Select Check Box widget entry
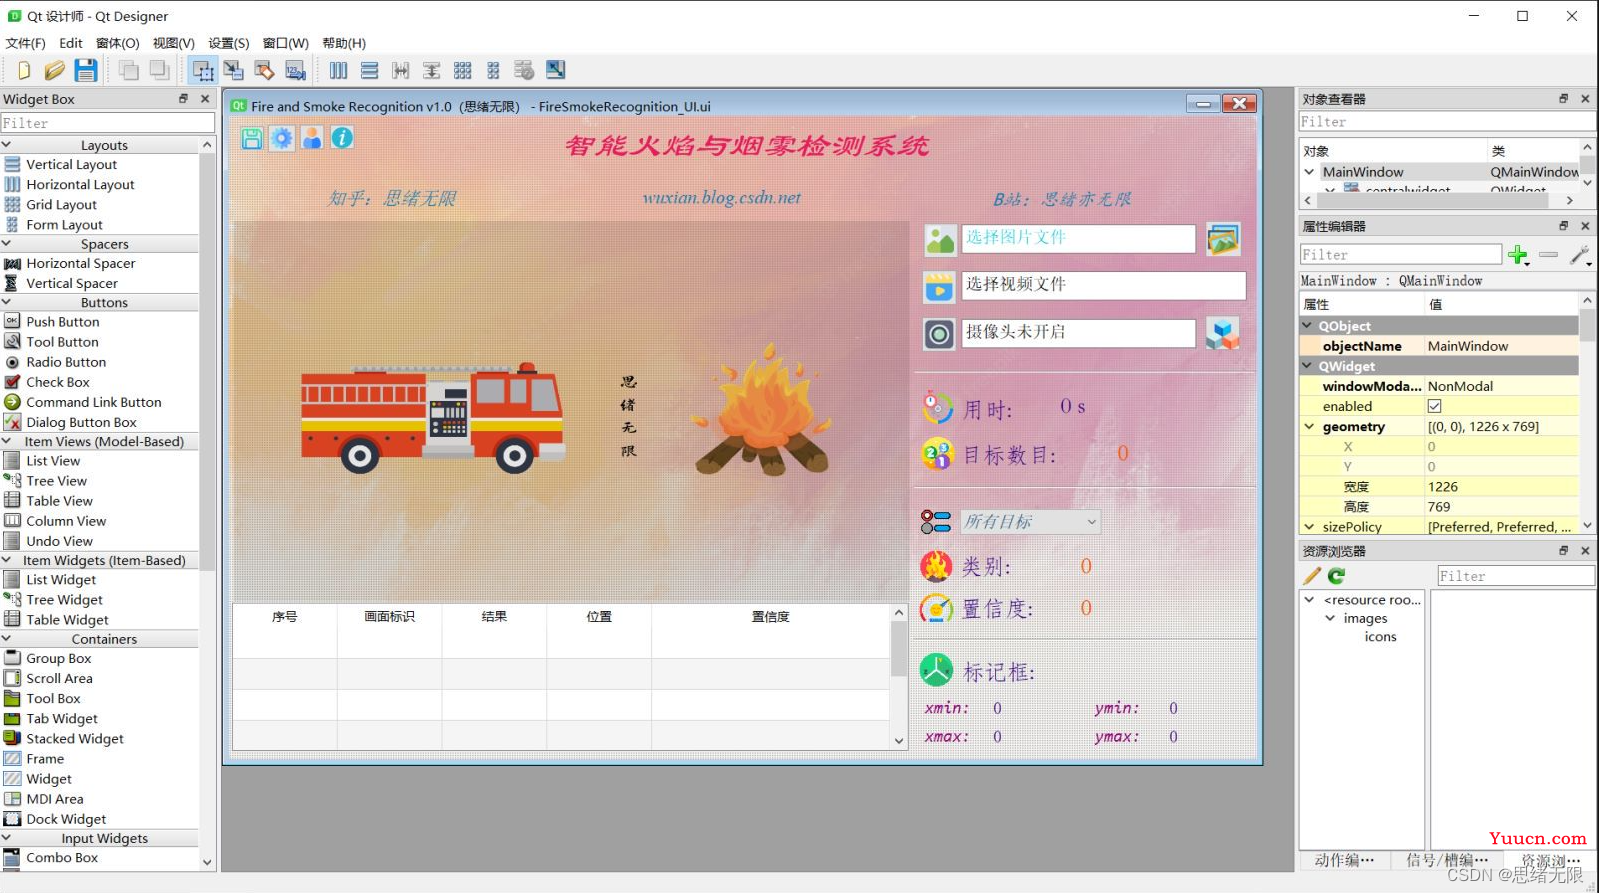Viewport: 1599px width, 893px height. pyautogui.click(x=57, y=382)
